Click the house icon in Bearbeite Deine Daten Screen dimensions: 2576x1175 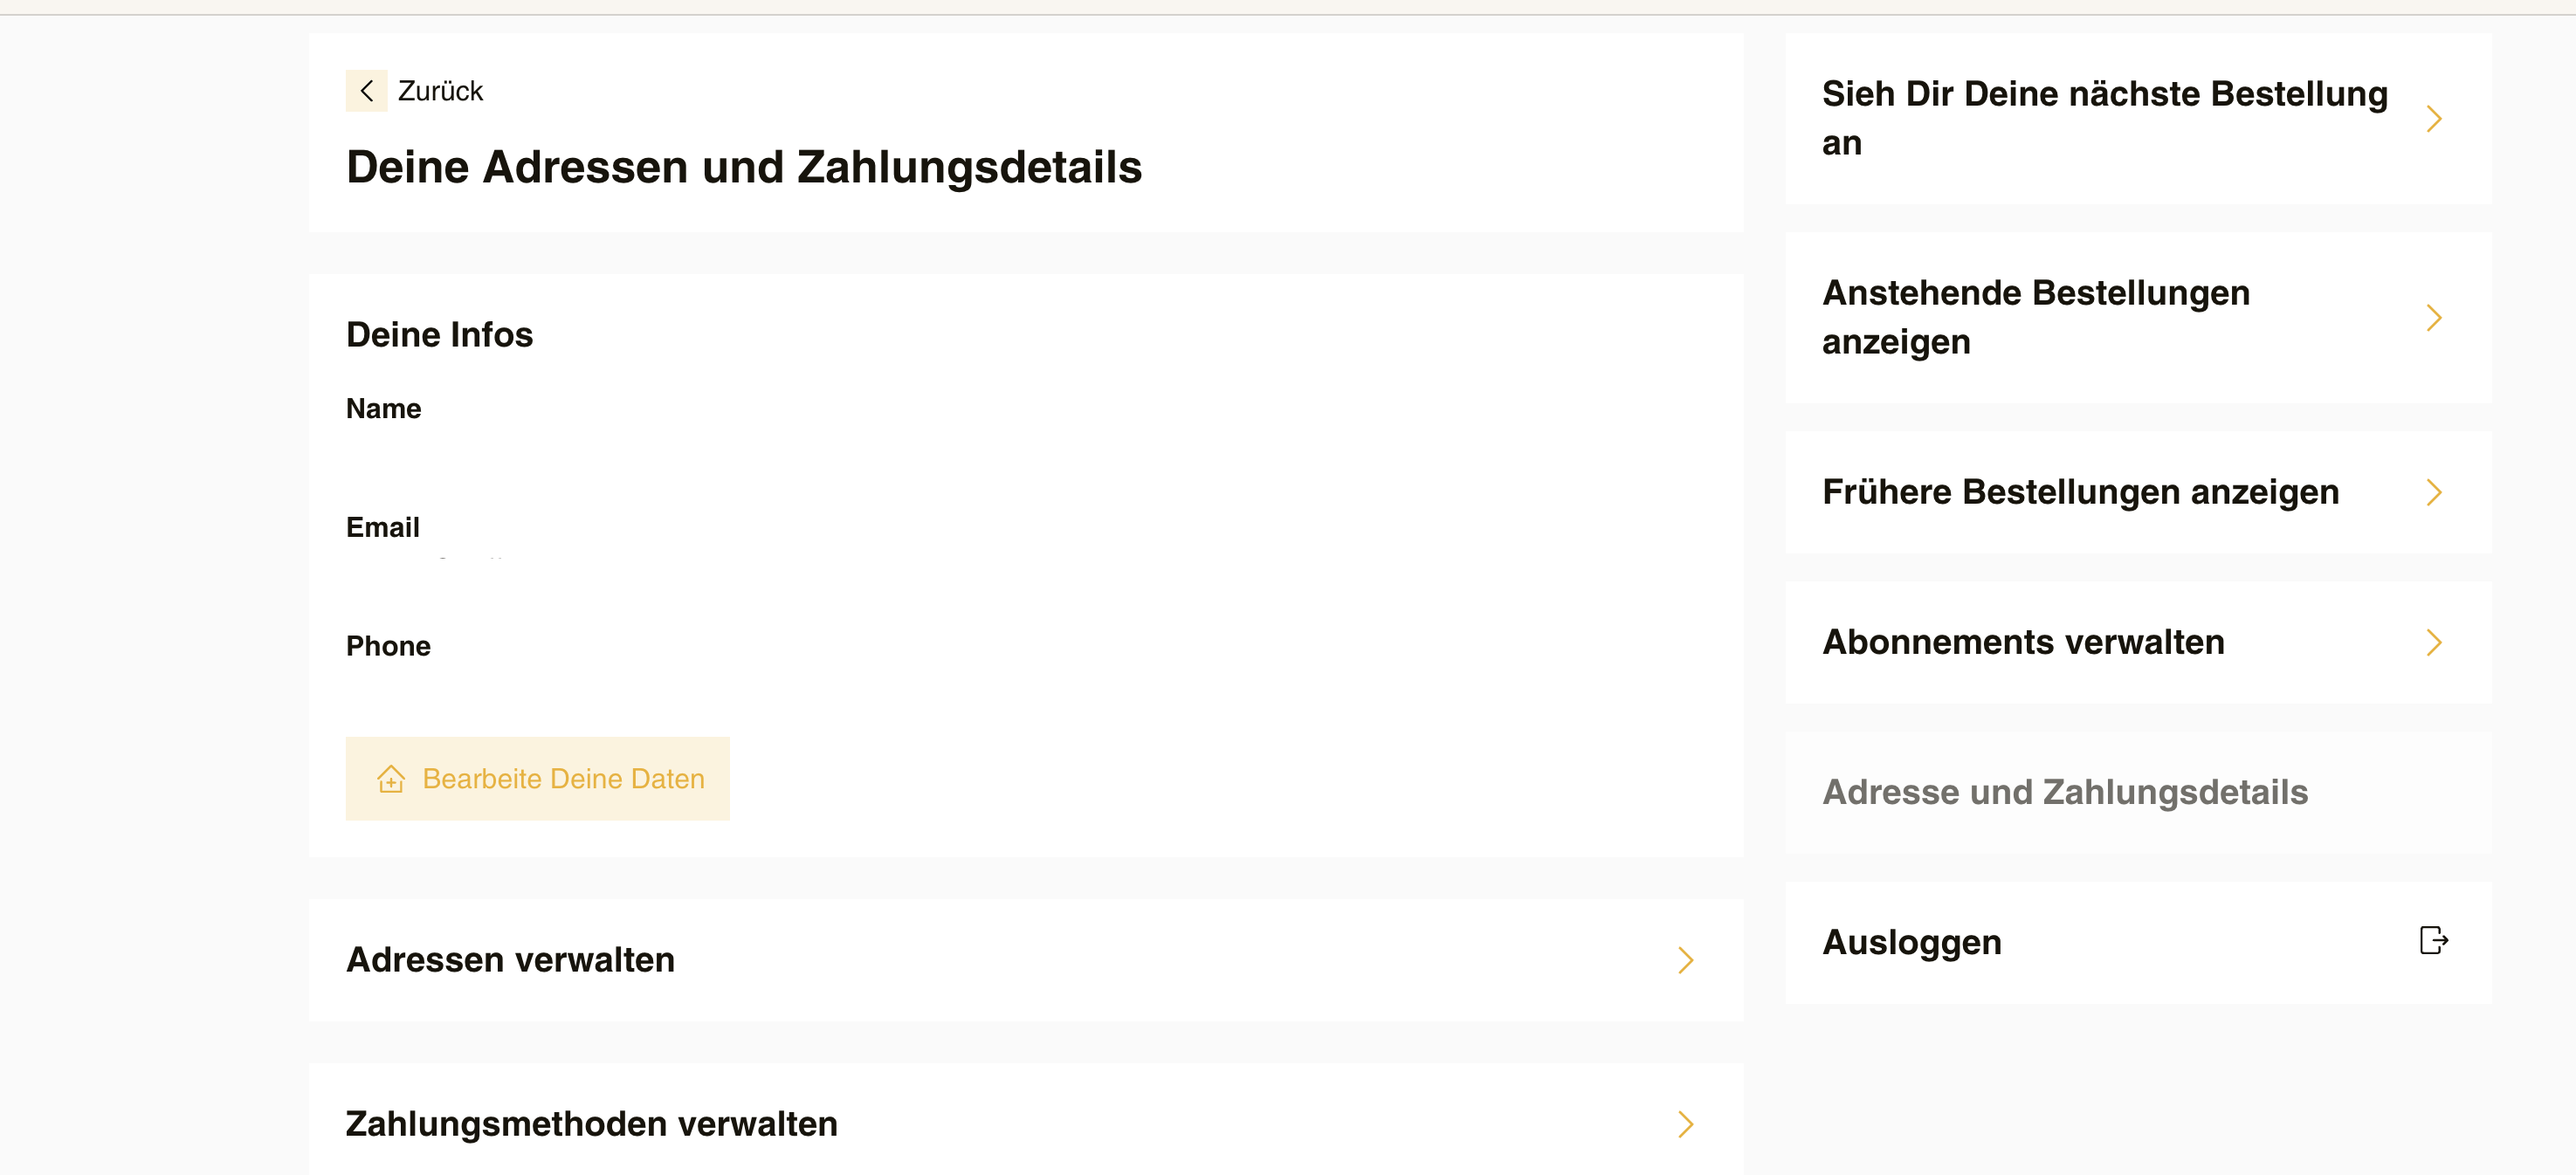tap(391, 779)
